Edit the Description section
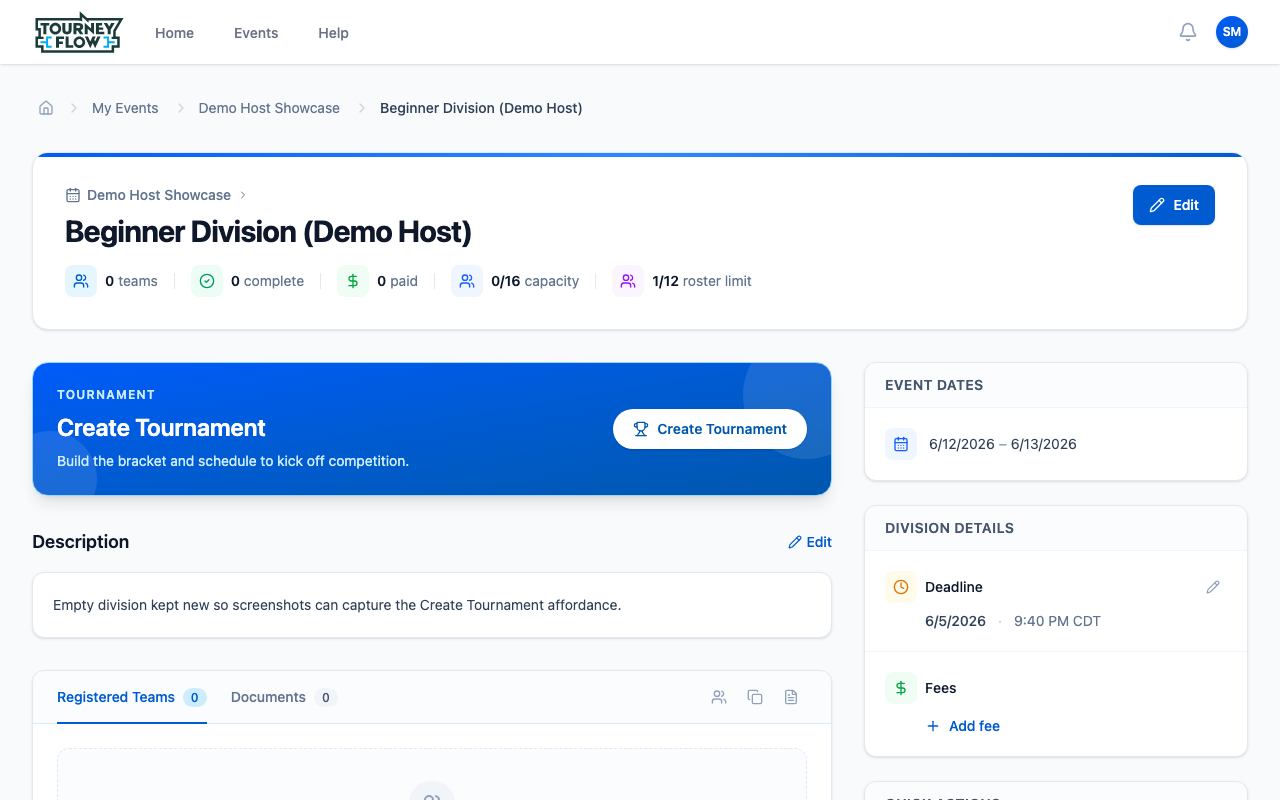This screenshot has width=1280, height=800. coord(810,542)
